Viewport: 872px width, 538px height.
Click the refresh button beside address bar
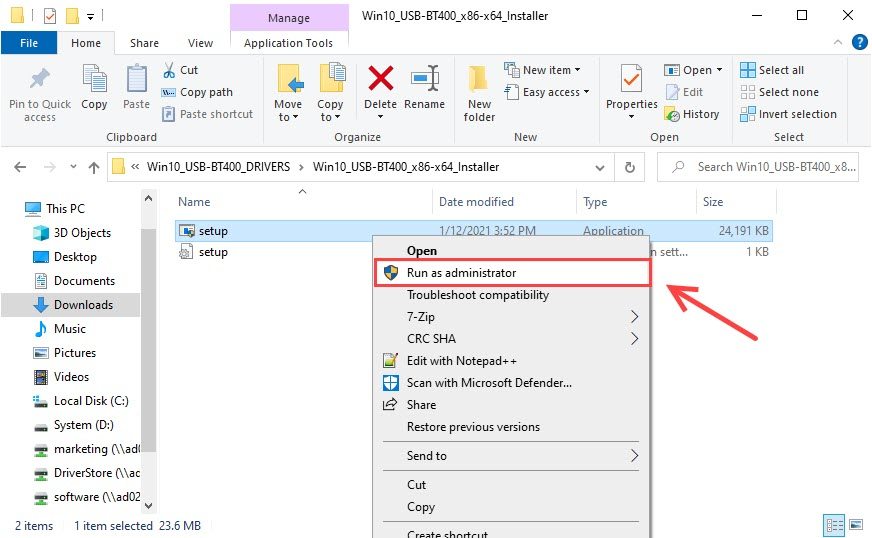coord(629,167)
